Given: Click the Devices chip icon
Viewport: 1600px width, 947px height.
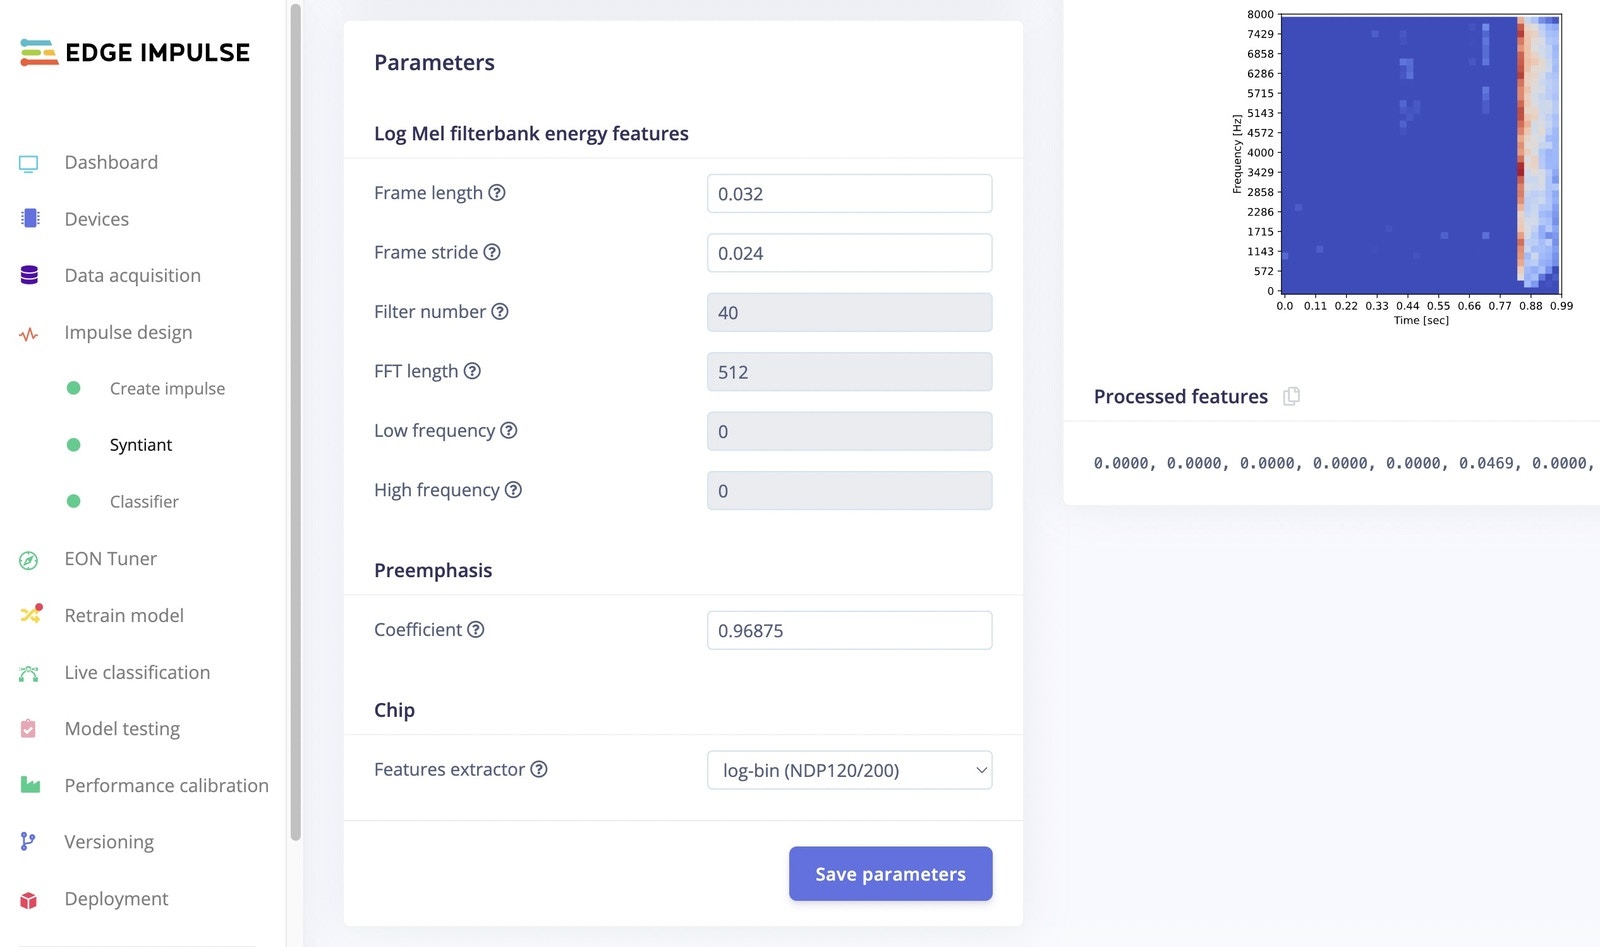Looking at the screenshot, I should [x=29, y=218].
